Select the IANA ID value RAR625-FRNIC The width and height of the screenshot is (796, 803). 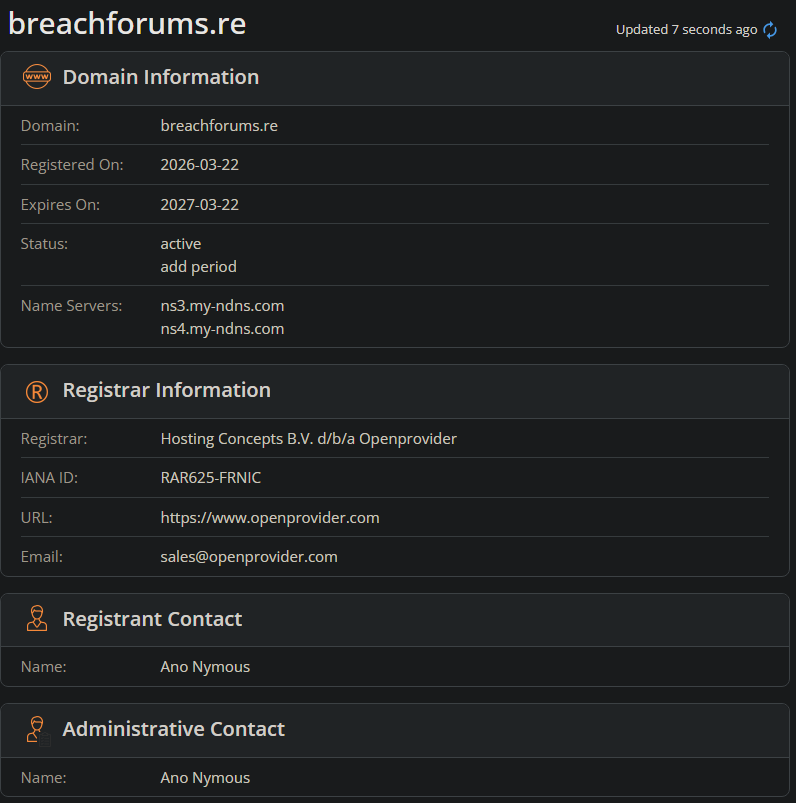[x=211, y=478]
